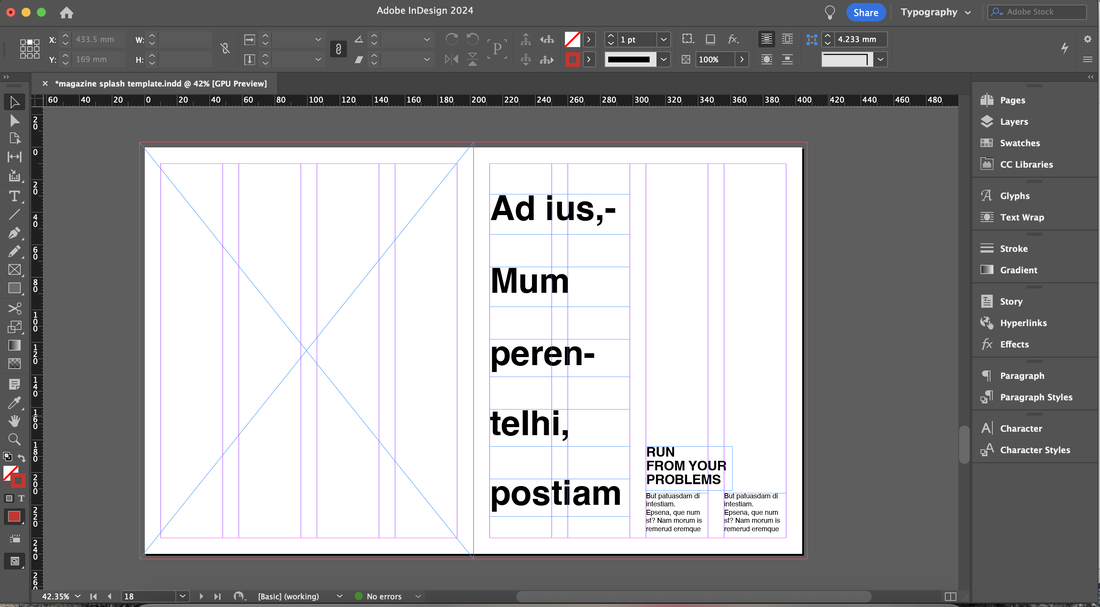Select the Pencil tool
This screenshot has height=607, width=1100.
tap(14, 251)
